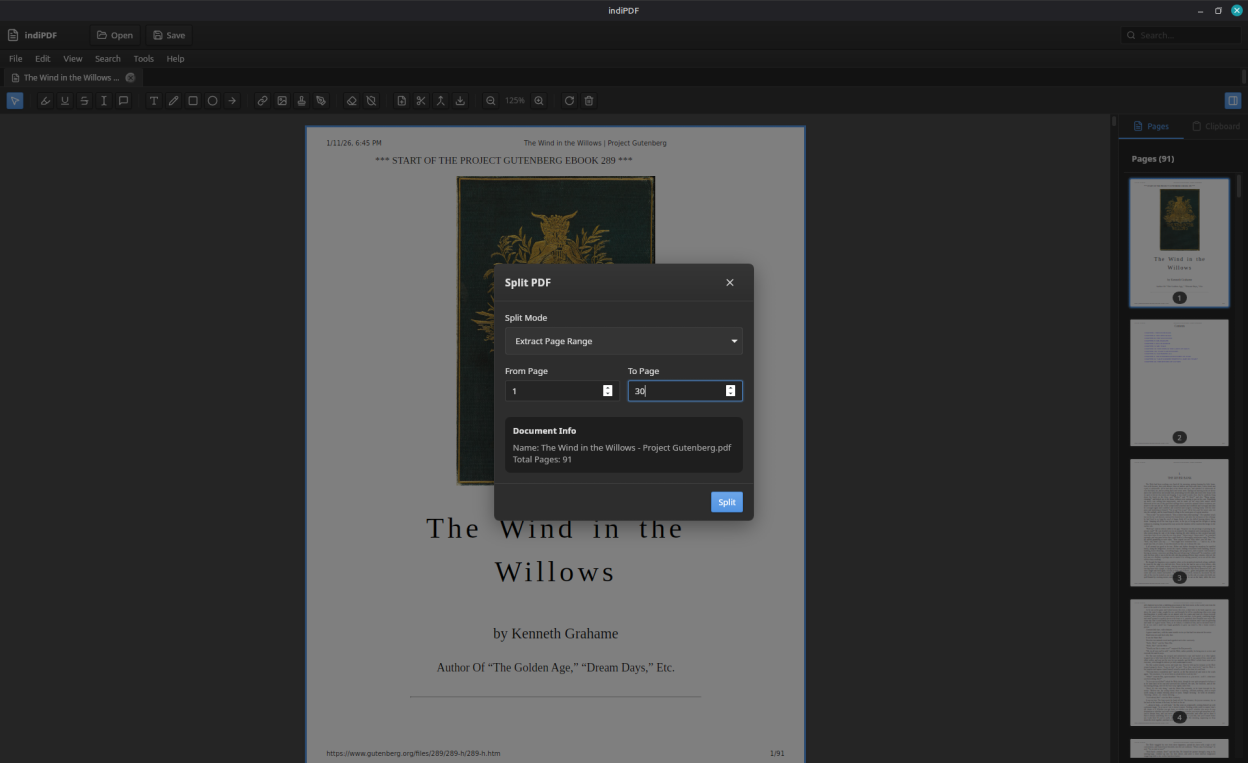The image size is (1248, 763).
Task: Click the export/download icon
Action: (460, 101)
